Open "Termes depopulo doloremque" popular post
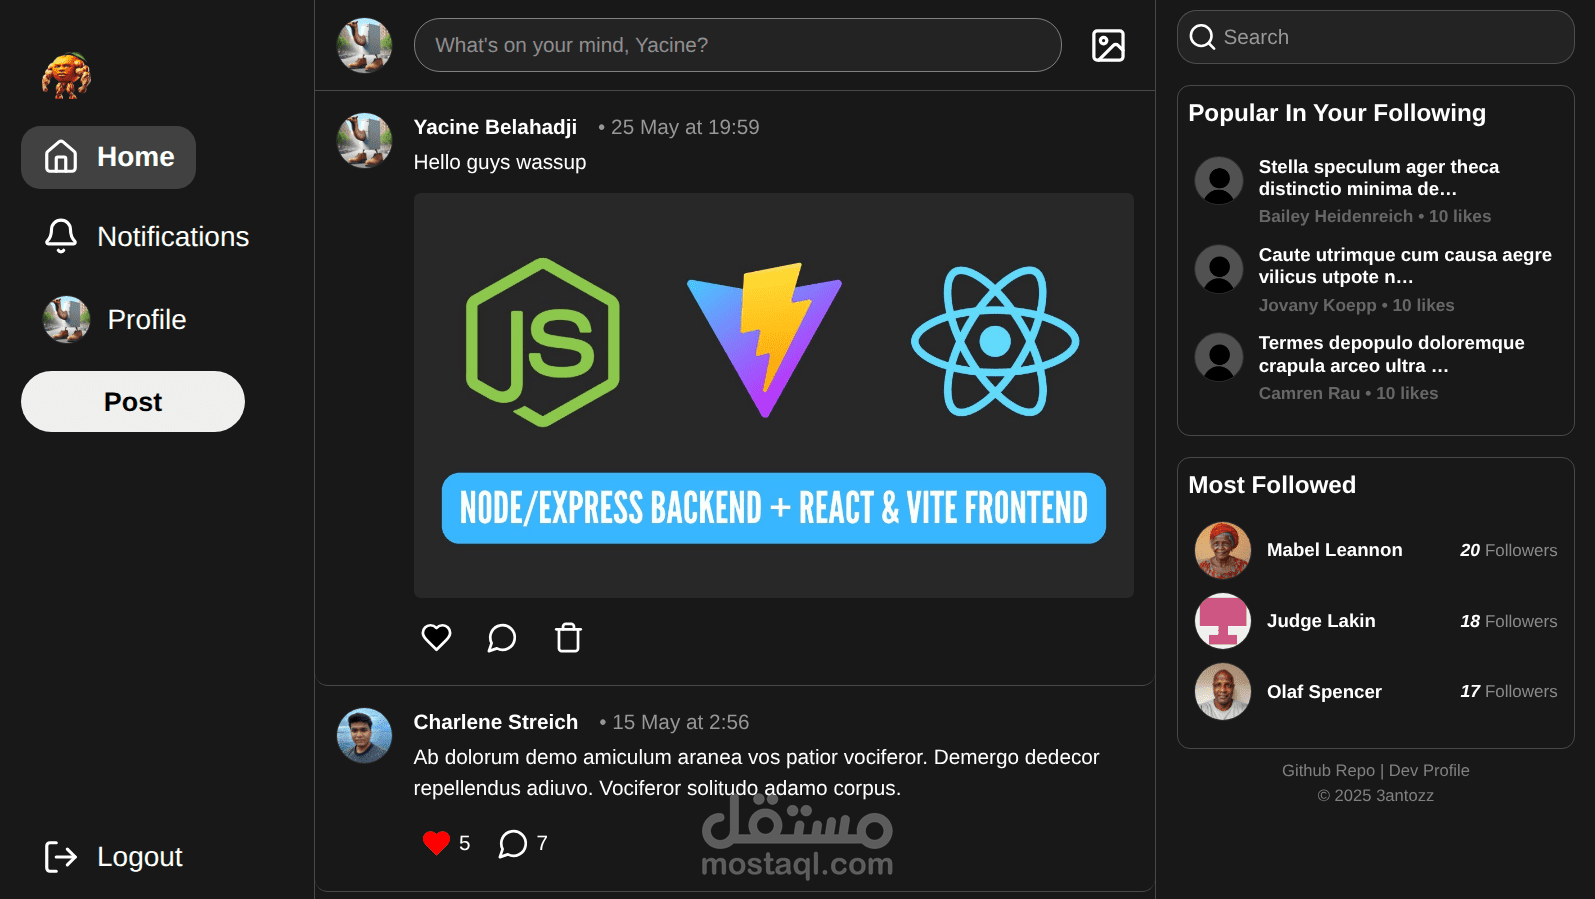The image size is (1595, 899). [x=1391, y=354]
